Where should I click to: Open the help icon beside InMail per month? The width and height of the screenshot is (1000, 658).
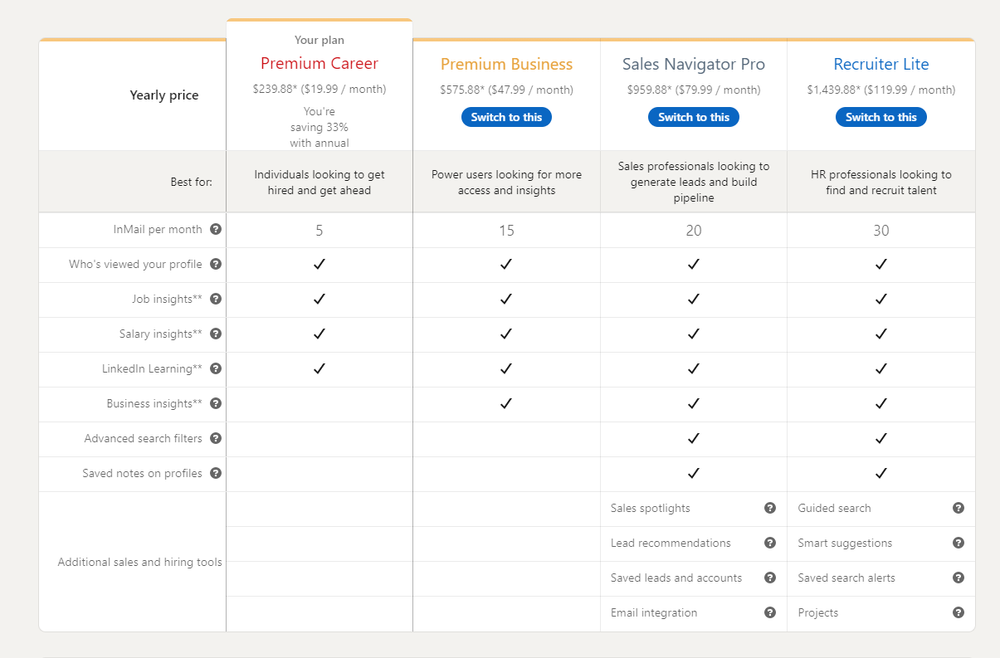[216, 229]
